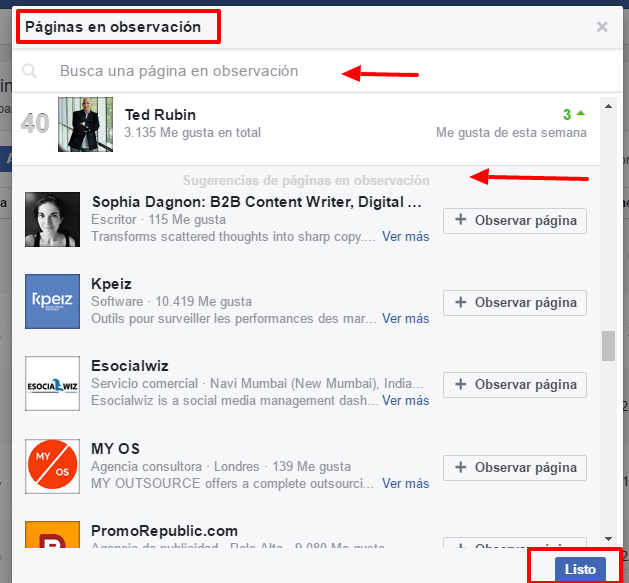Open the Kpeiz page title
The image size is (629, 583).
[111, 284]
